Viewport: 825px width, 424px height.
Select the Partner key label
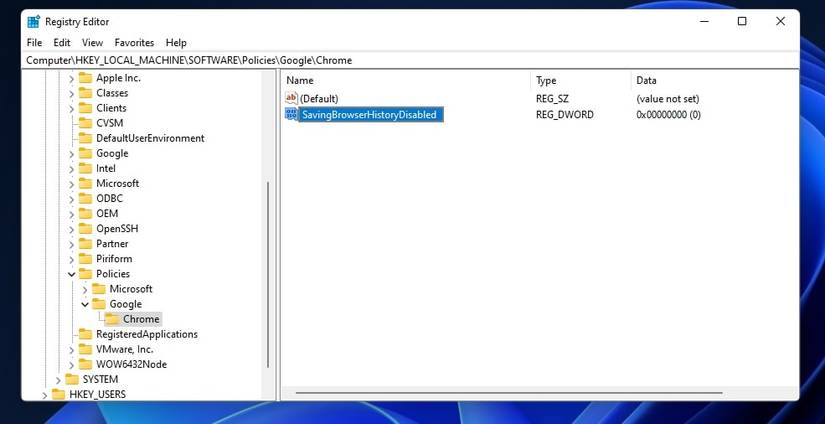pyautogui.click(x=112, y=244)
